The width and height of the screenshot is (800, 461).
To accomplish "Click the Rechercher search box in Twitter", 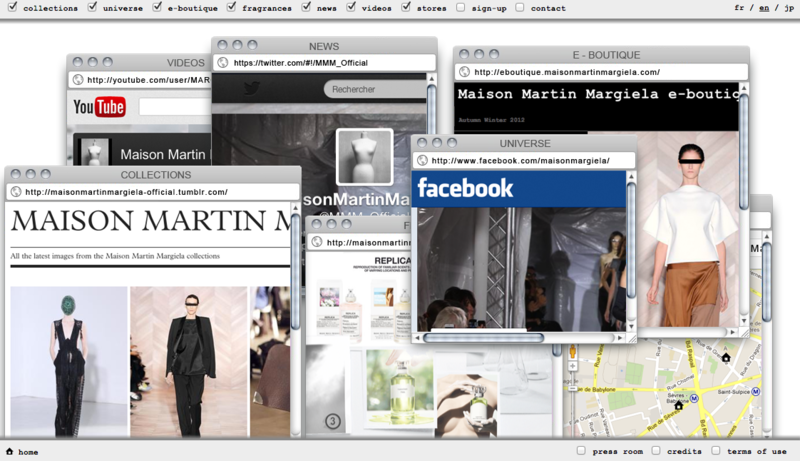I will pyautogui.click(x=375, y=89).
